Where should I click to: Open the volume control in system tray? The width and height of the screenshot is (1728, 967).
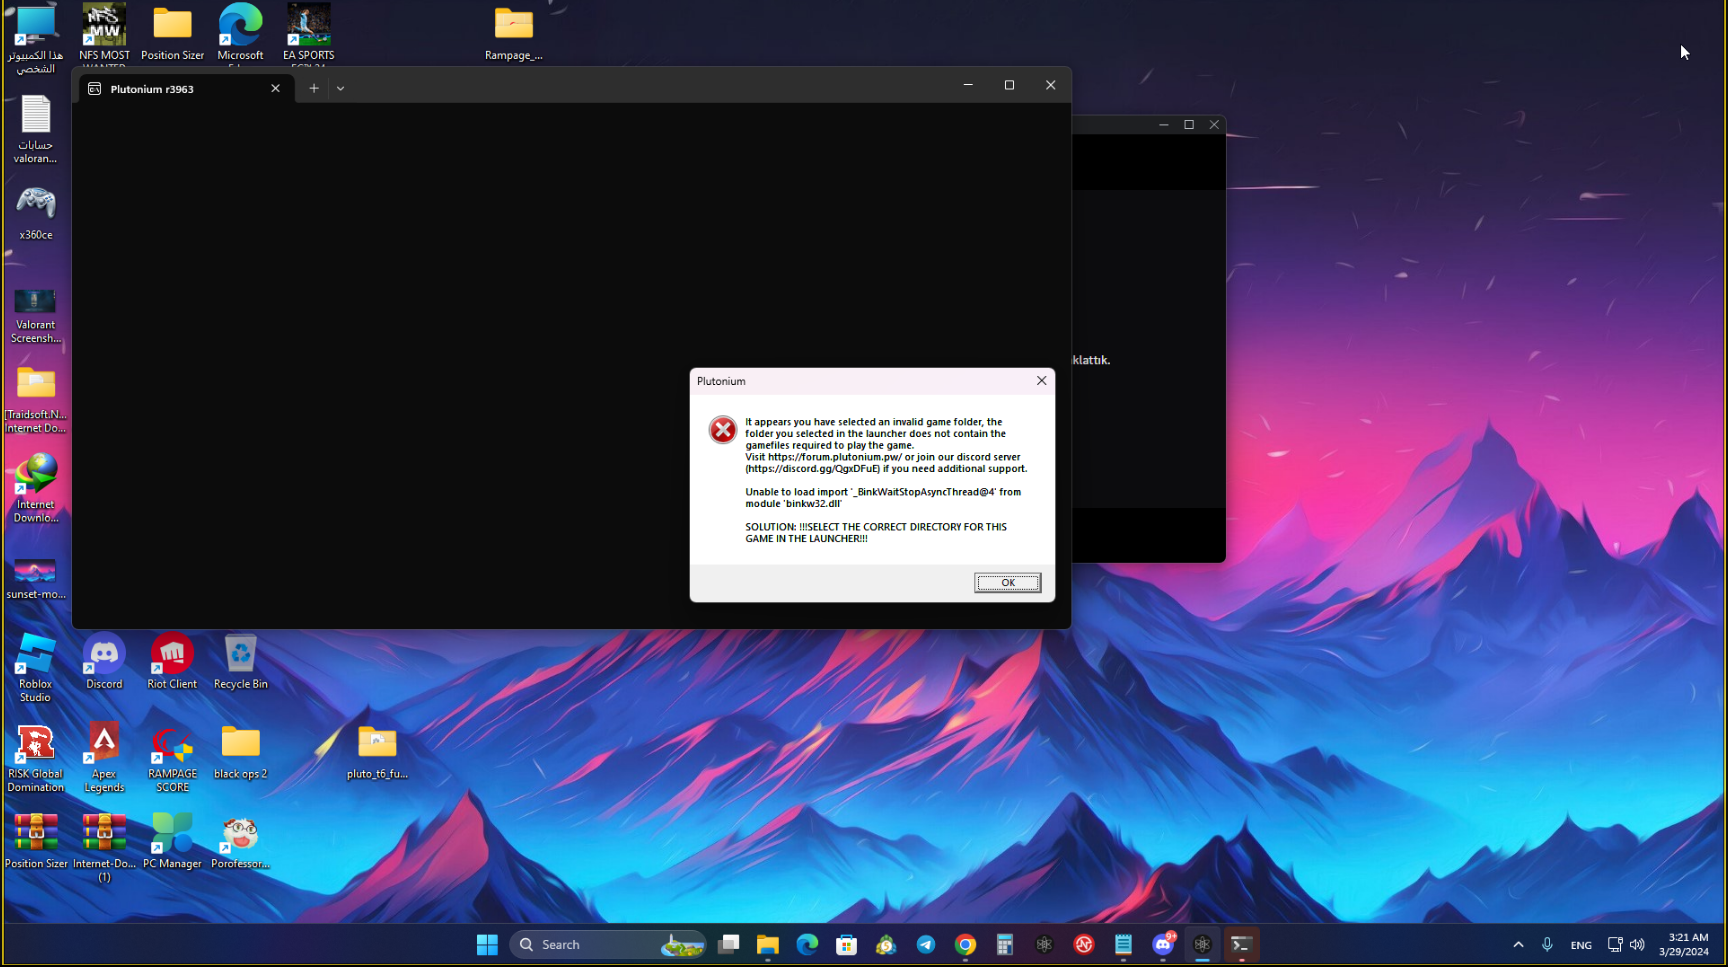[x=1637, y=945]
